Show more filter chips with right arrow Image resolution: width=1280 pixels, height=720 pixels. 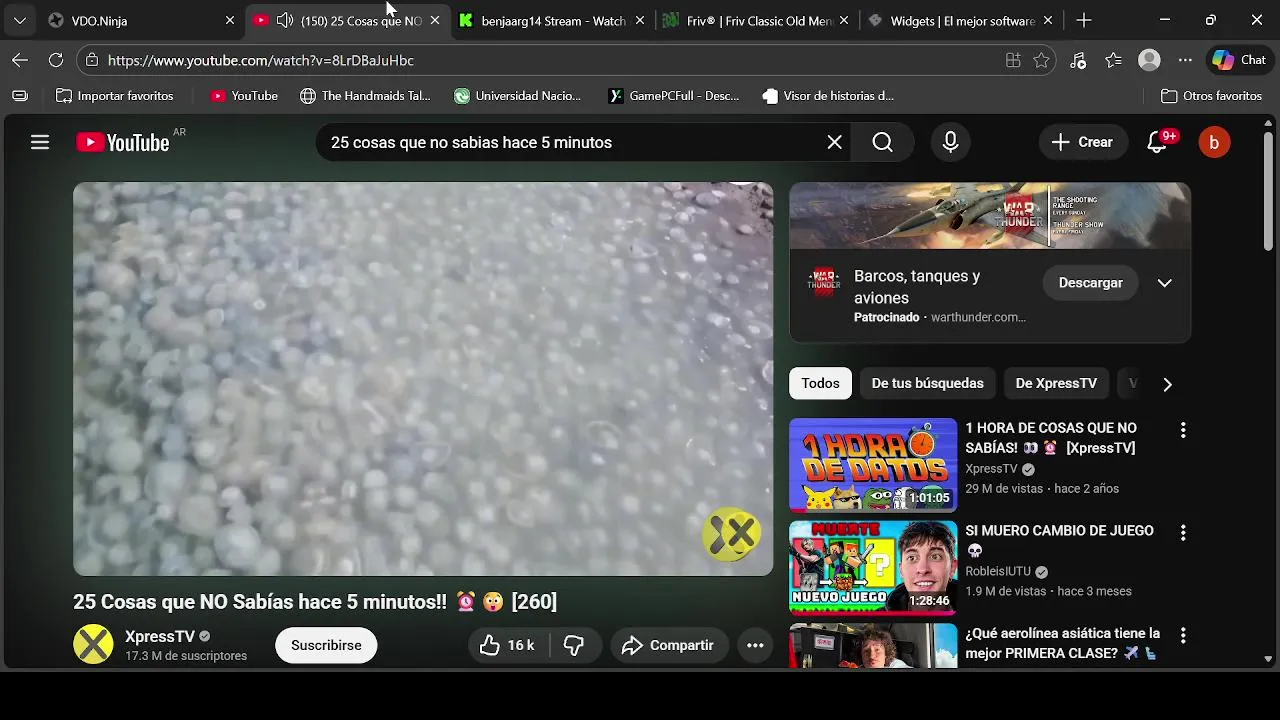coord(1167,384)
